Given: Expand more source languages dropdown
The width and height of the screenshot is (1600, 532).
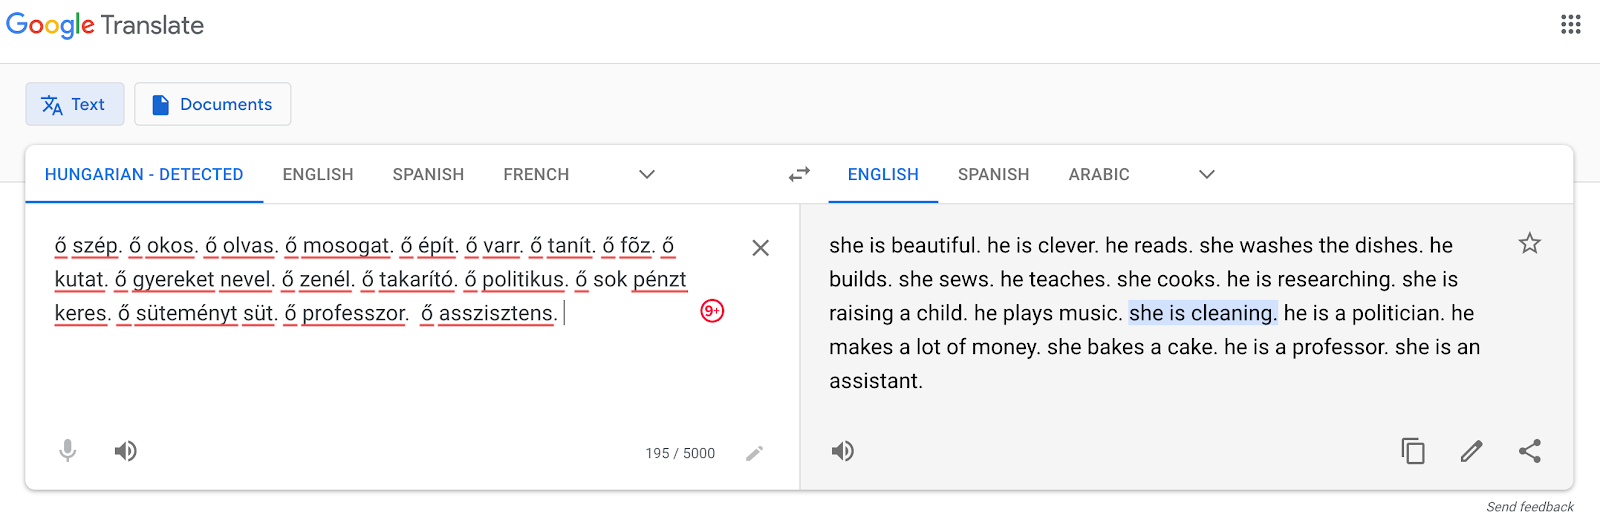Looking at the screenshot, I should click(647, 174).
